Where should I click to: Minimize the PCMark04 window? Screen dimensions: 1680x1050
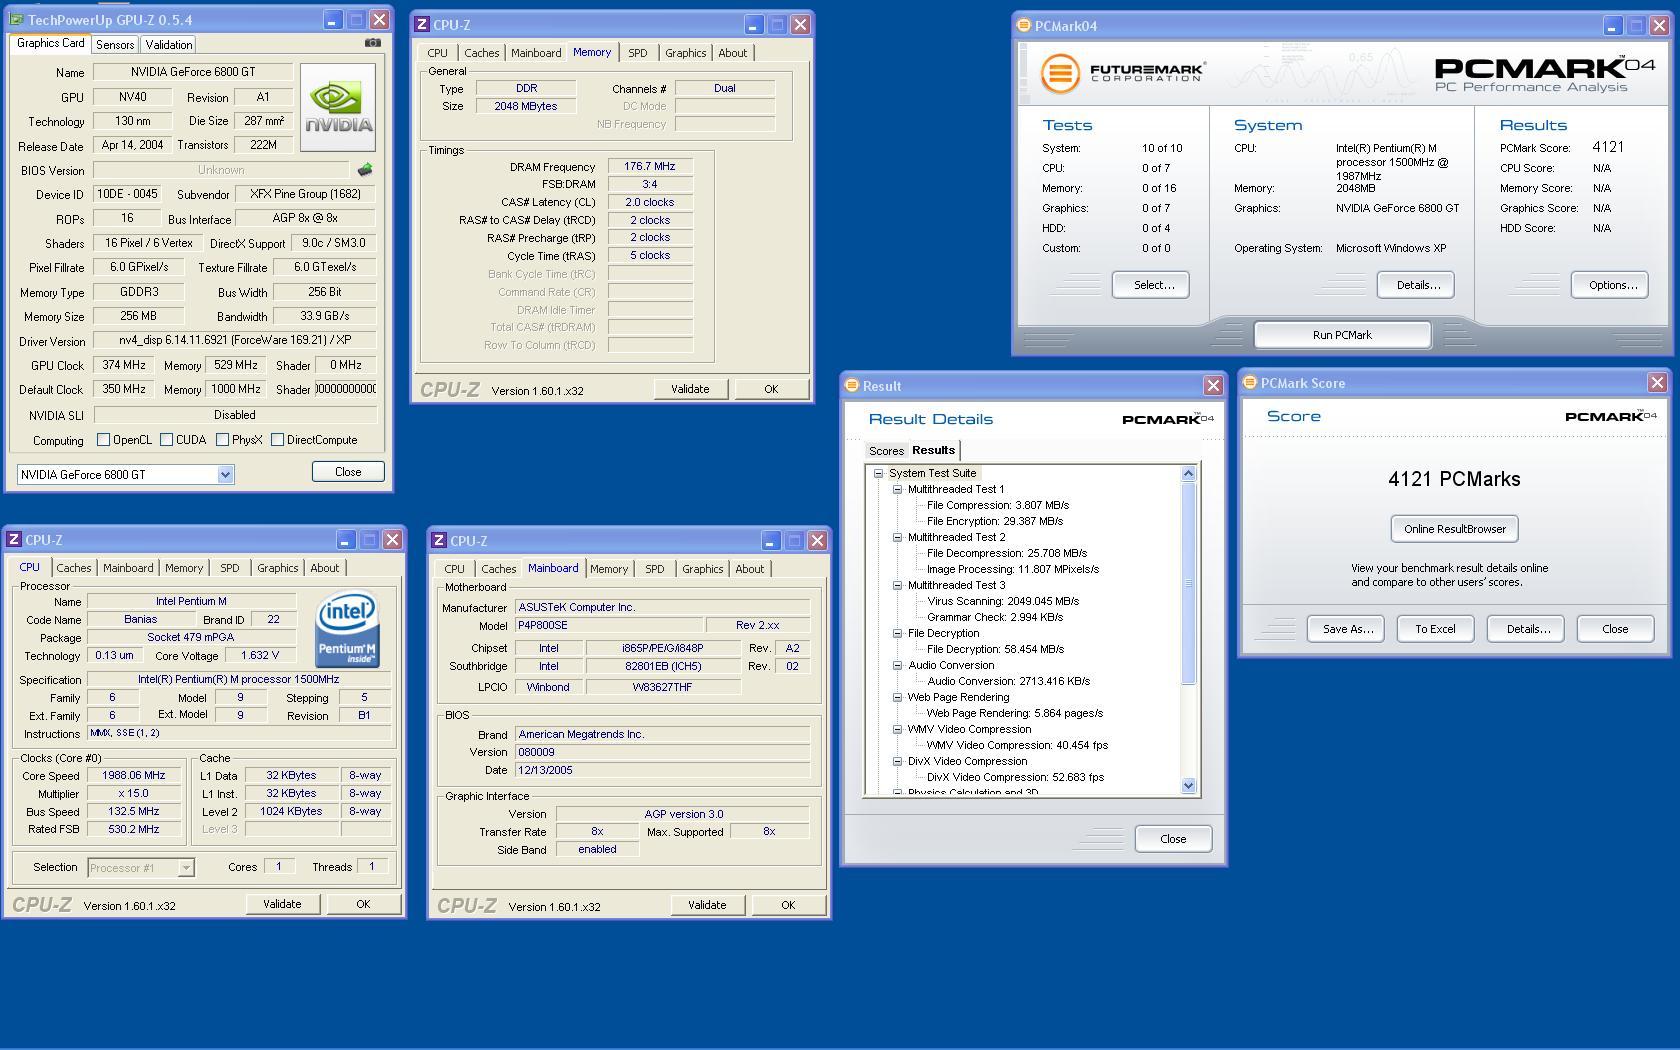click(1613, 26)
